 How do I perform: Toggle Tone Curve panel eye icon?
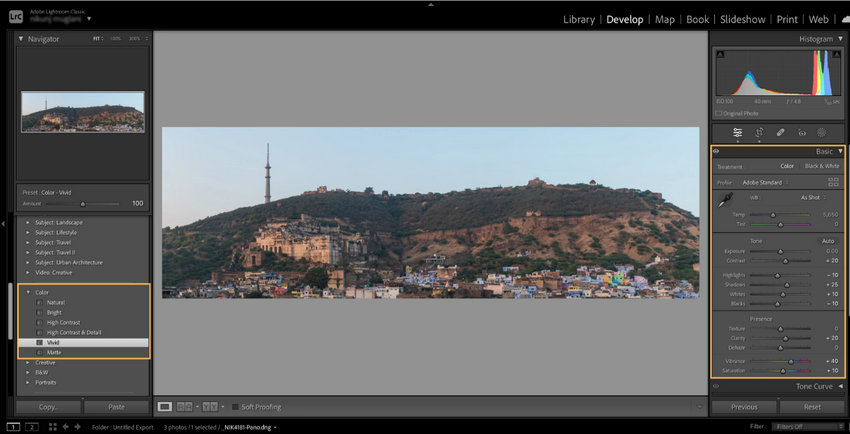pyautogui.click(x=716, y=386)
